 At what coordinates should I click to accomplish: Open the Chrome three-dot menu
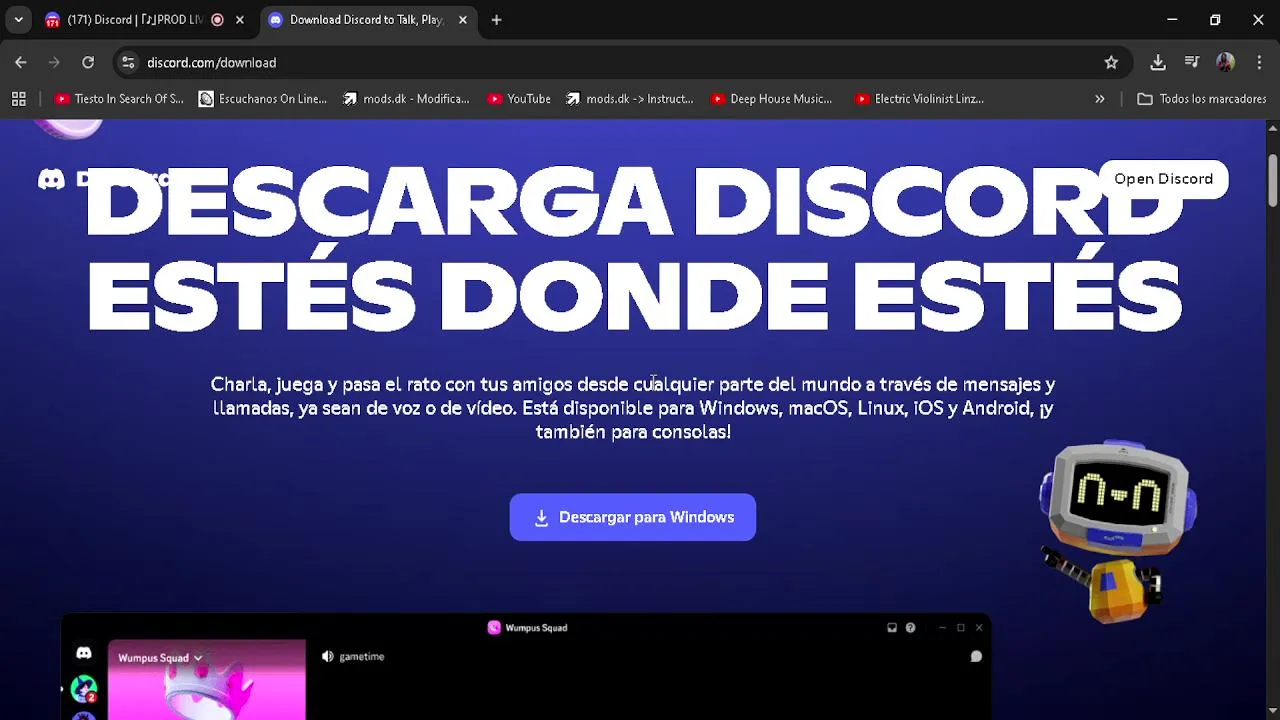pyautogui.click(x=1259, y=62)
